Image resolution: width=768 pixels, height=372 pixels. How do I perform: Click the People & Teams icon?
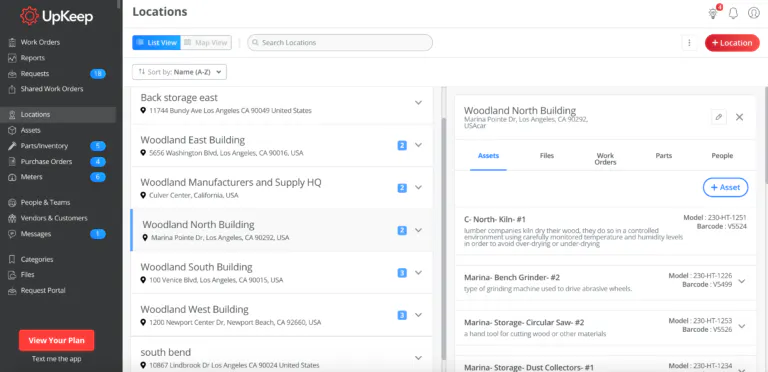click(x=12, y=203)
